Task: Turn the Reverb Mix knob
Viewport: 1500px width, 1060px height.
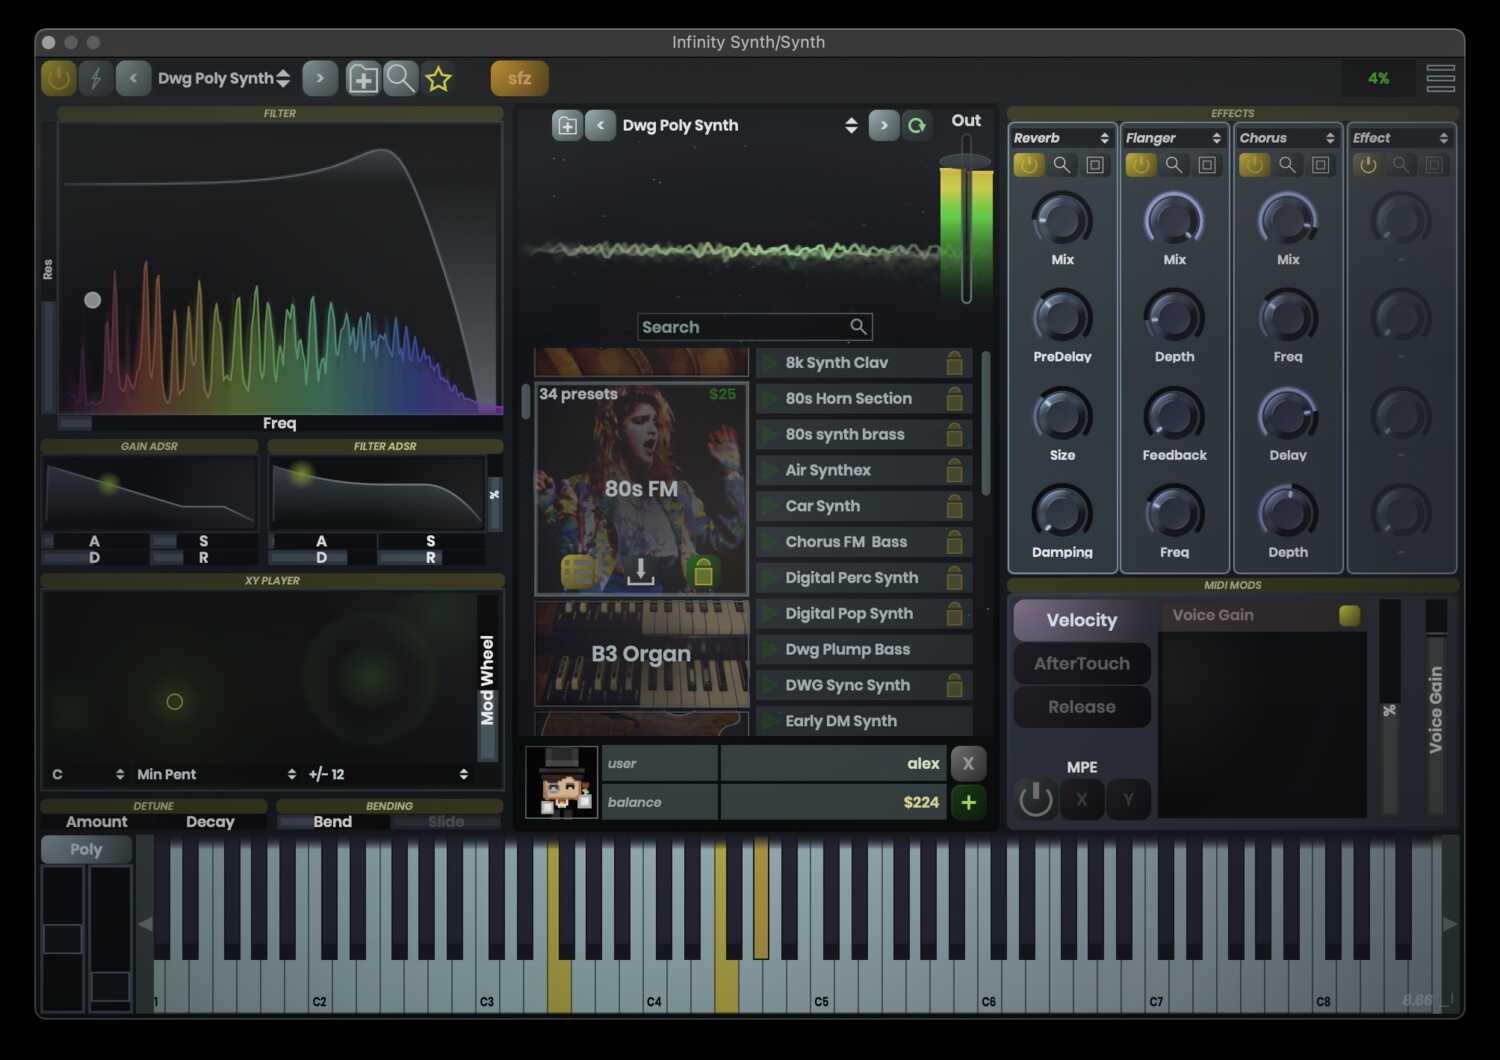Action: point(1061,219)
